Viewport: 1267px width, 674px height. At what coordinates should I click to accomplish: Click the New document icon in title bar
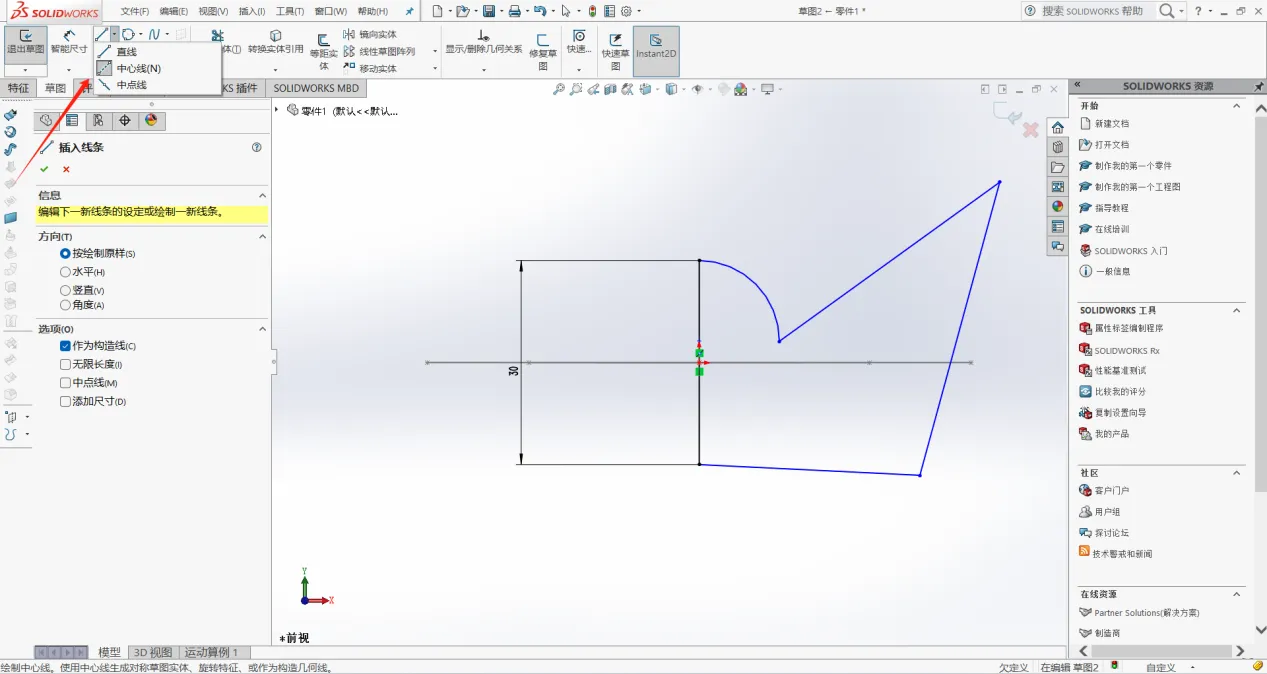[436, 11]
